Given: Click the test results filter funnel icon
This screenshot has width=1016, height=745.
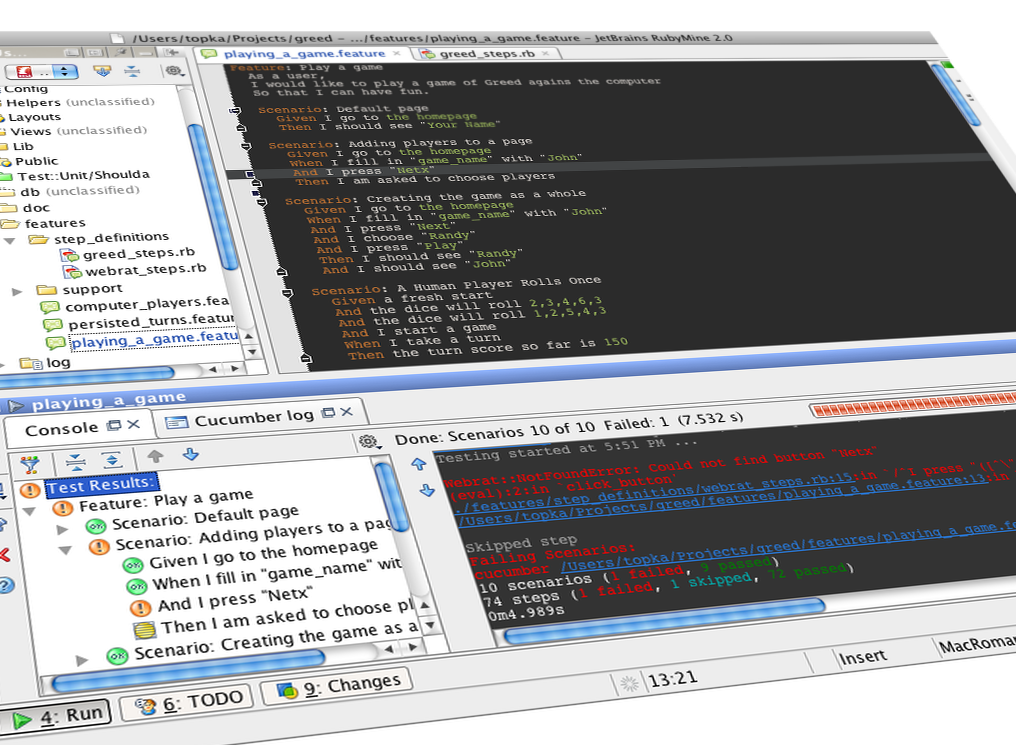Looking at the screenshot, I should coord(29,464).
